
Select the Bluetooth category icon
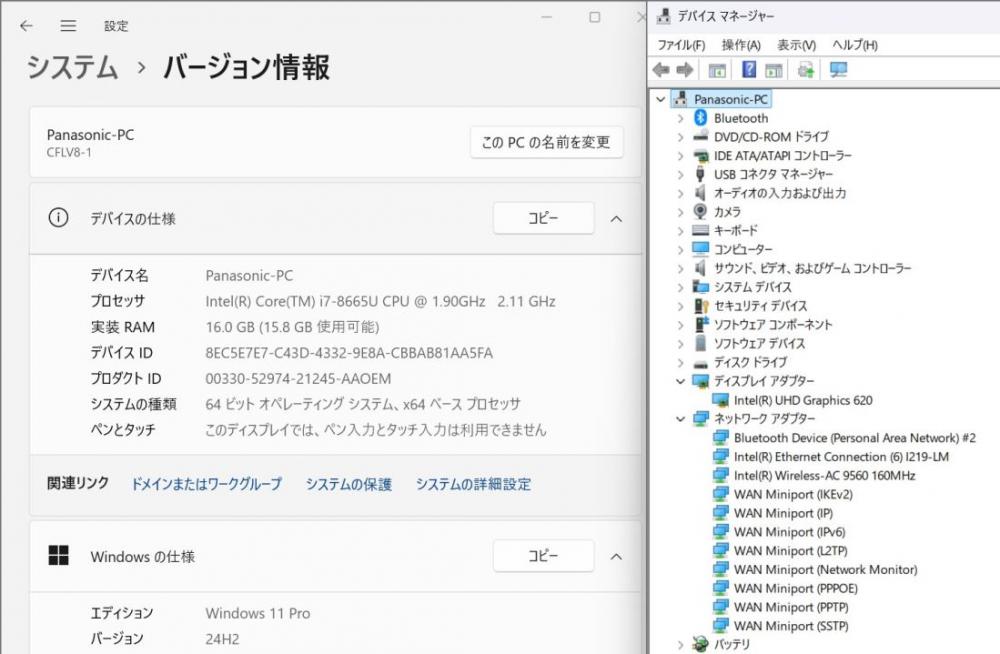(x=700, y=117)
